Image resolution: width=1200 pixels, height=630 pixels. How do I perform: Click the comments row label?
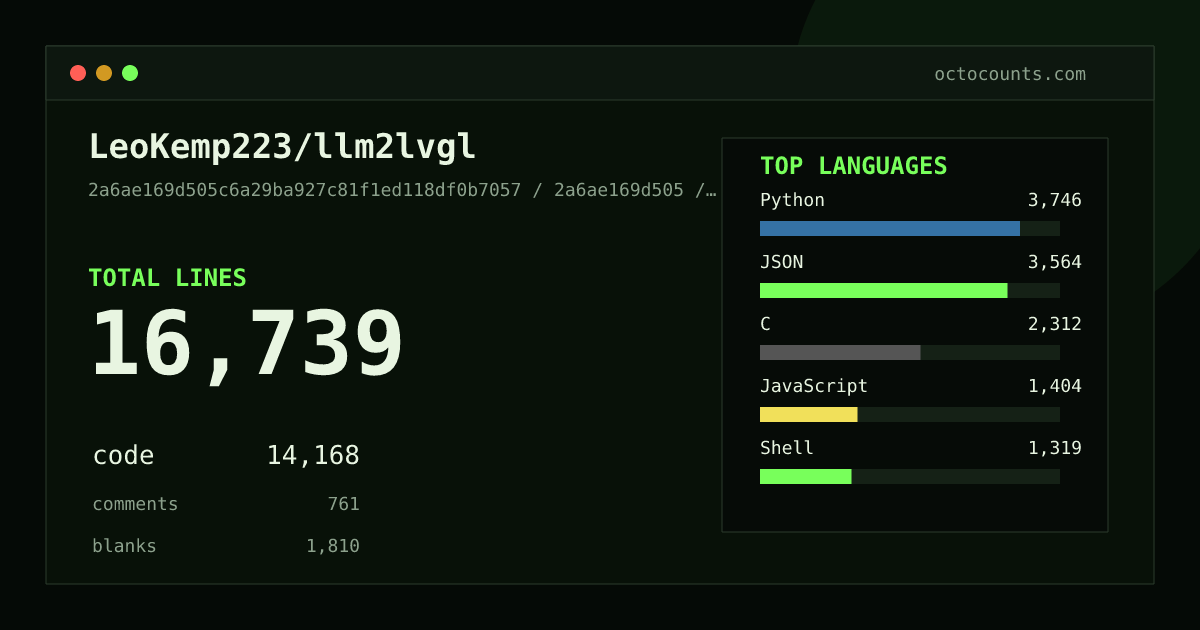135,504
